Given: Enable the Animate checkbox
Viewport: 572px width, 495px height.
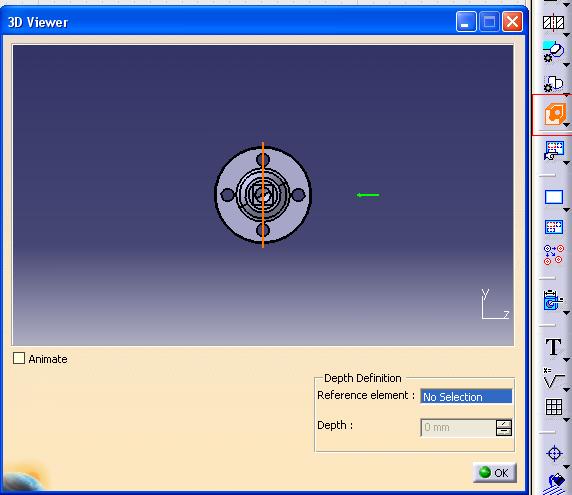Looking at the screenshot, I should 19,358.
